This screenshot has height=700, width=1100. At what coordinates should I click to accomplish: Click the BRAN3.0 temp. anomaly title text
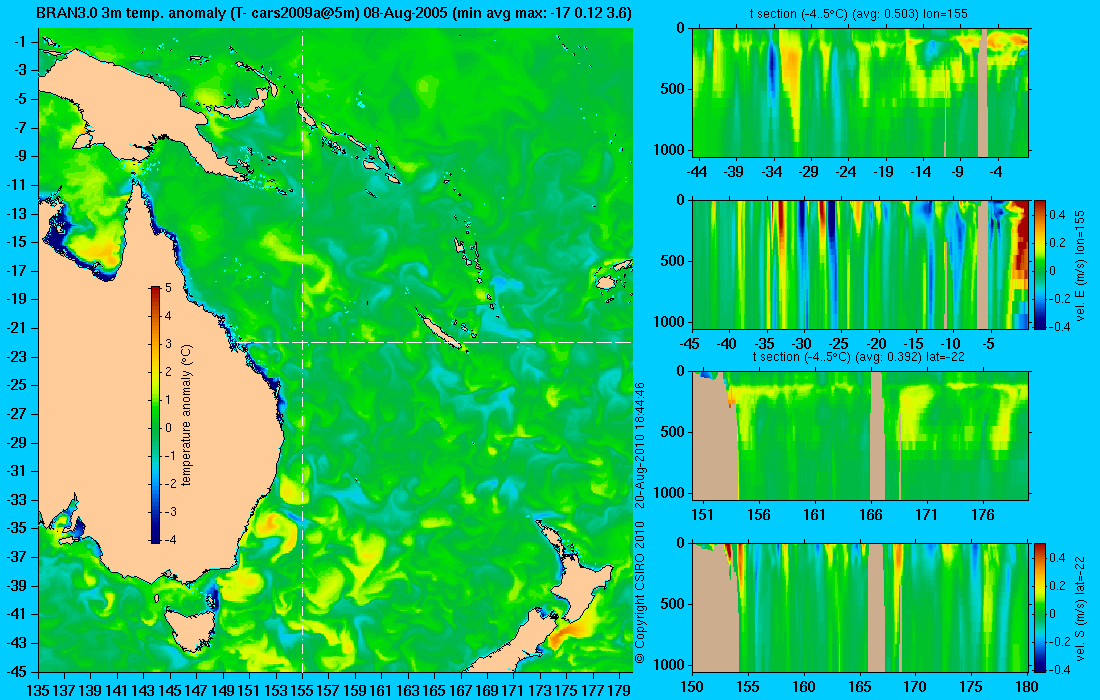pyautogui.click(x=333, y=13)
